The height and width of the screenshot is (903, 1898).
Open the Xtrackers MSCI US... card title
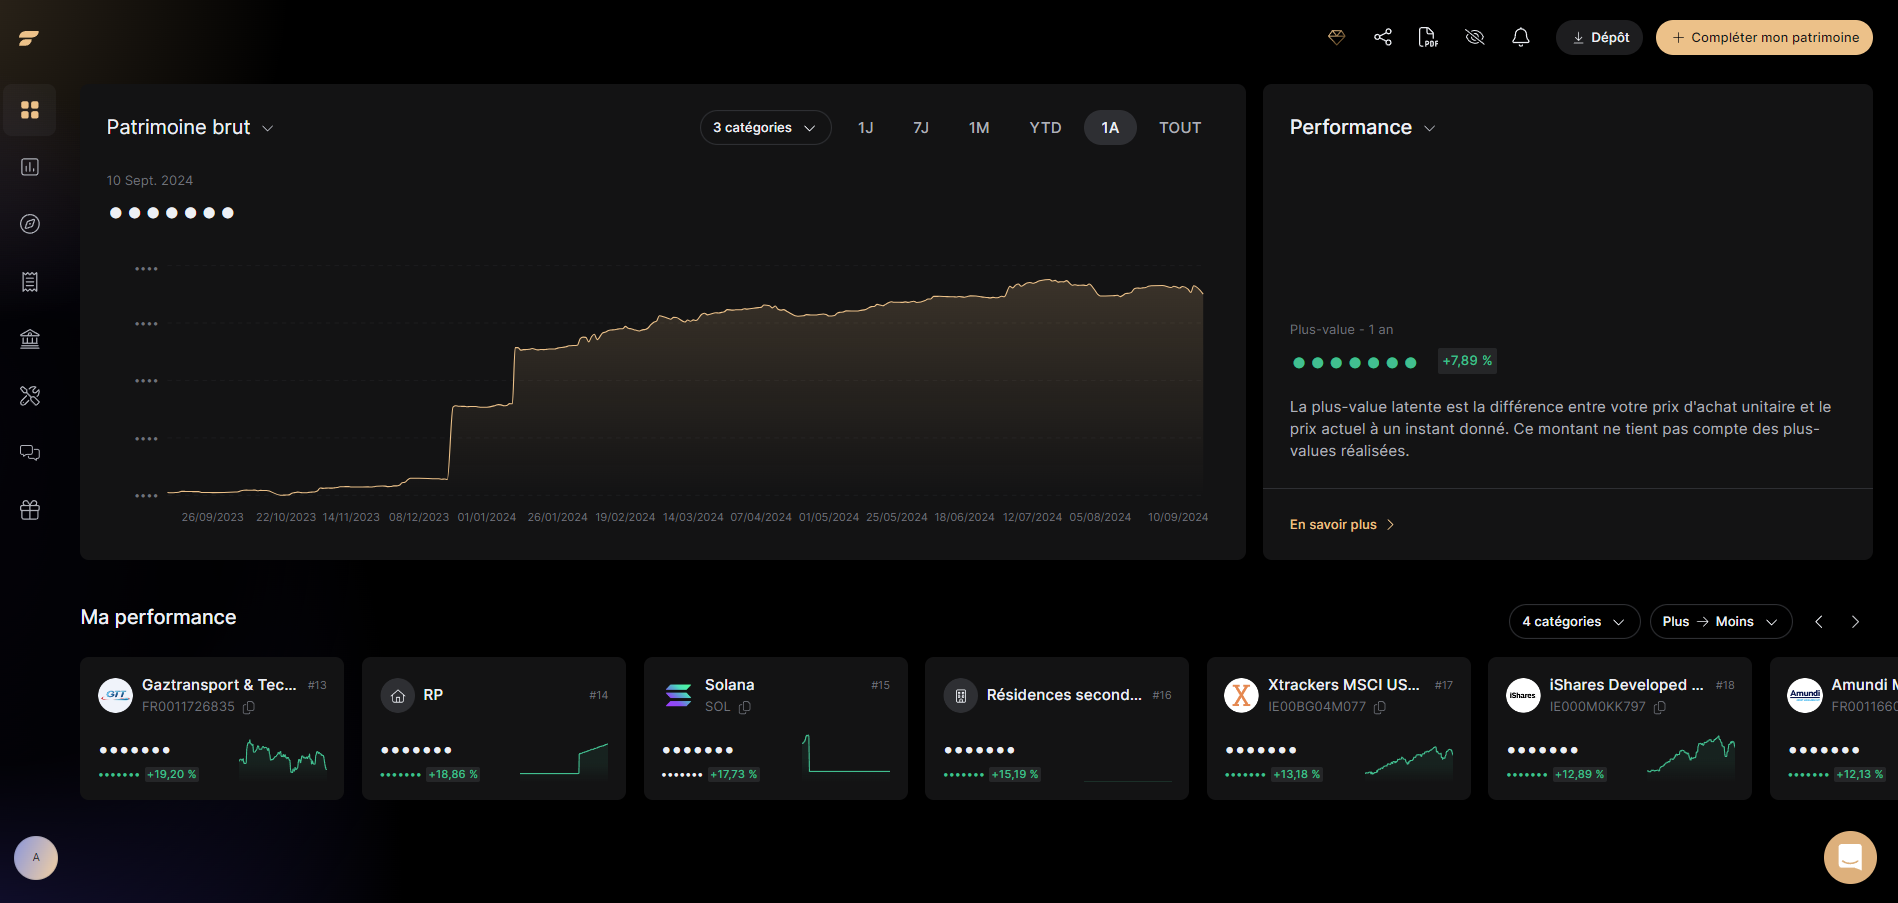1343,685
